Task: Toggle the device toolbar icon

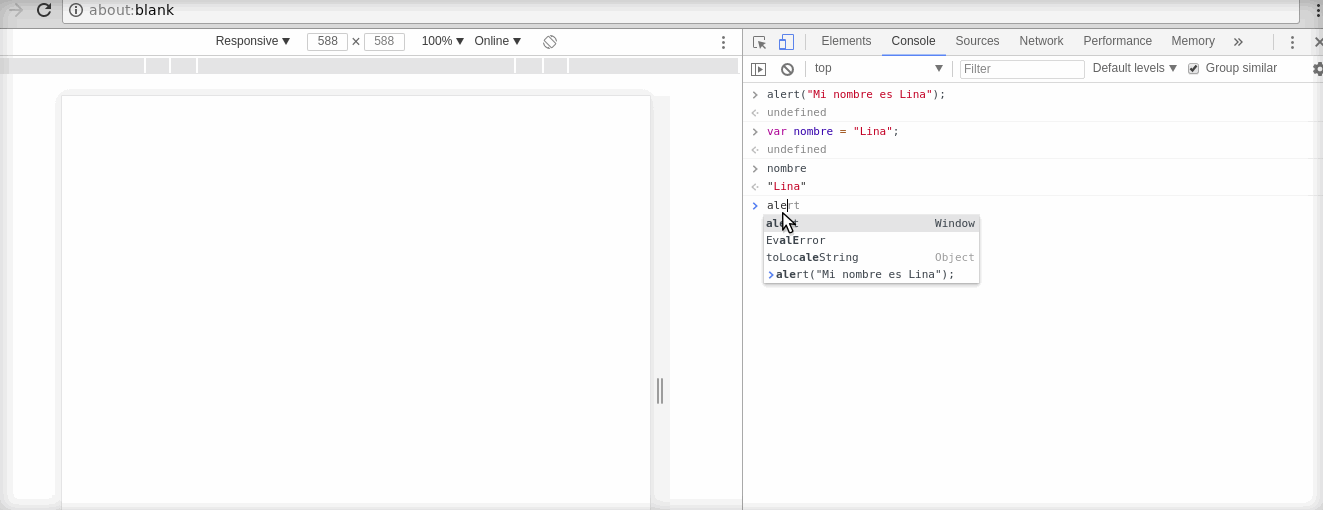Action: pos(787,42)
